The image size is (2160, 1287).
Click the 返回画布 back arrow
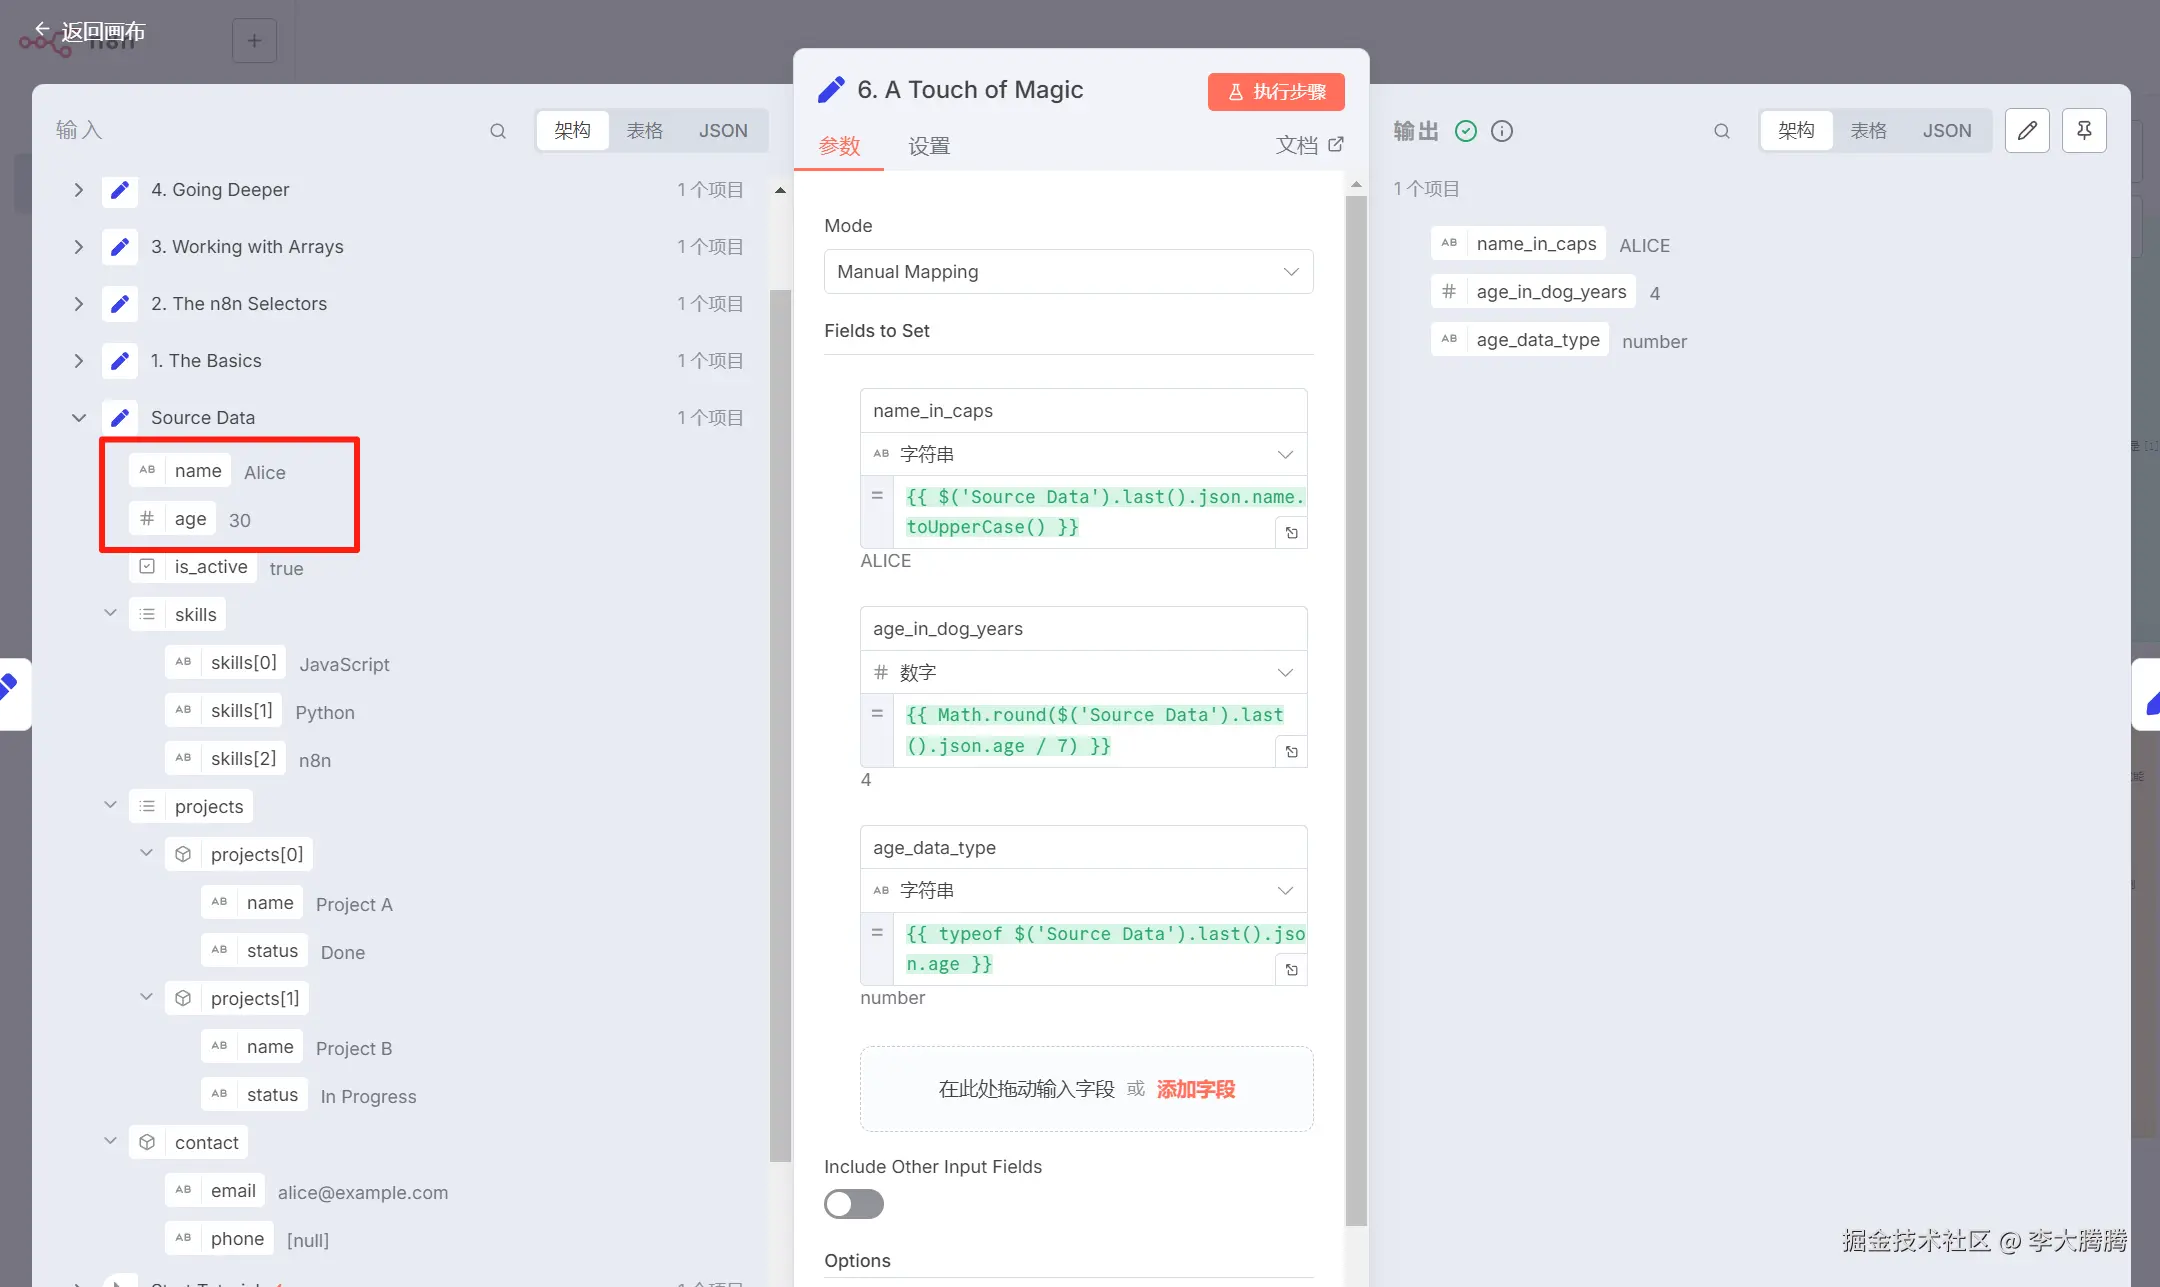(x=42, y=30)
